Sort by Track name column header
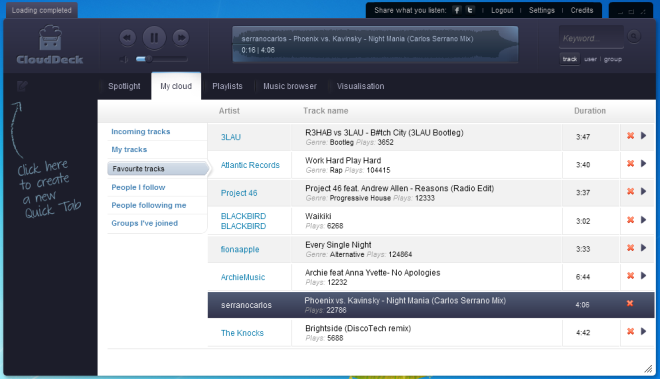Image resolution: width=660 pixels, height=379 pixels. (x=325, y=111)
